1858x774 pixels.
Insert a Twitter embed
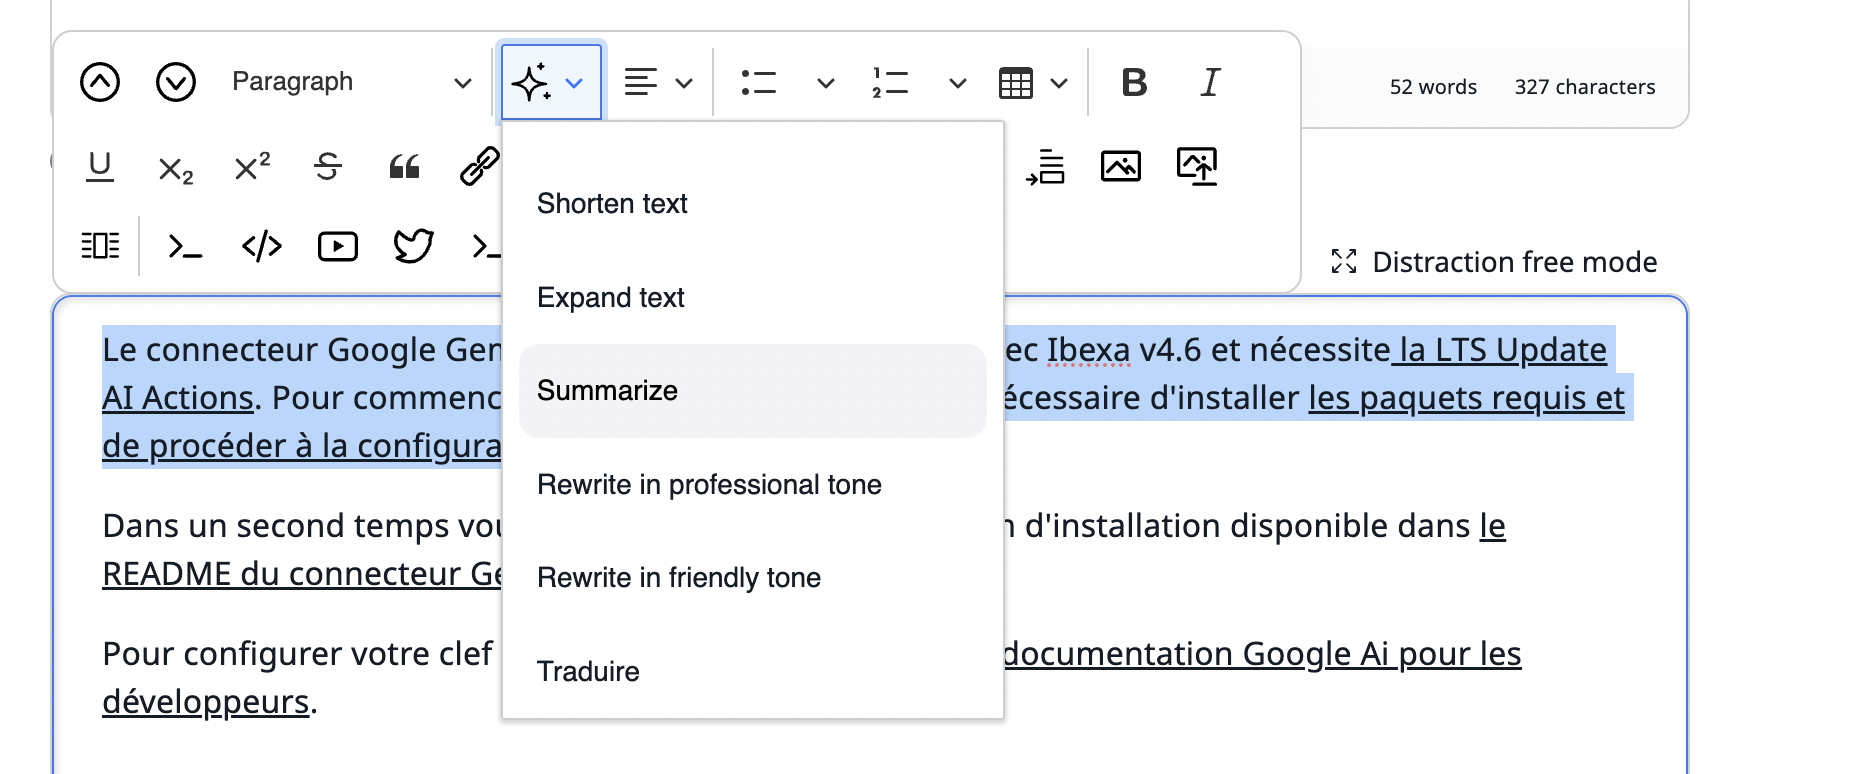point(413,246)
